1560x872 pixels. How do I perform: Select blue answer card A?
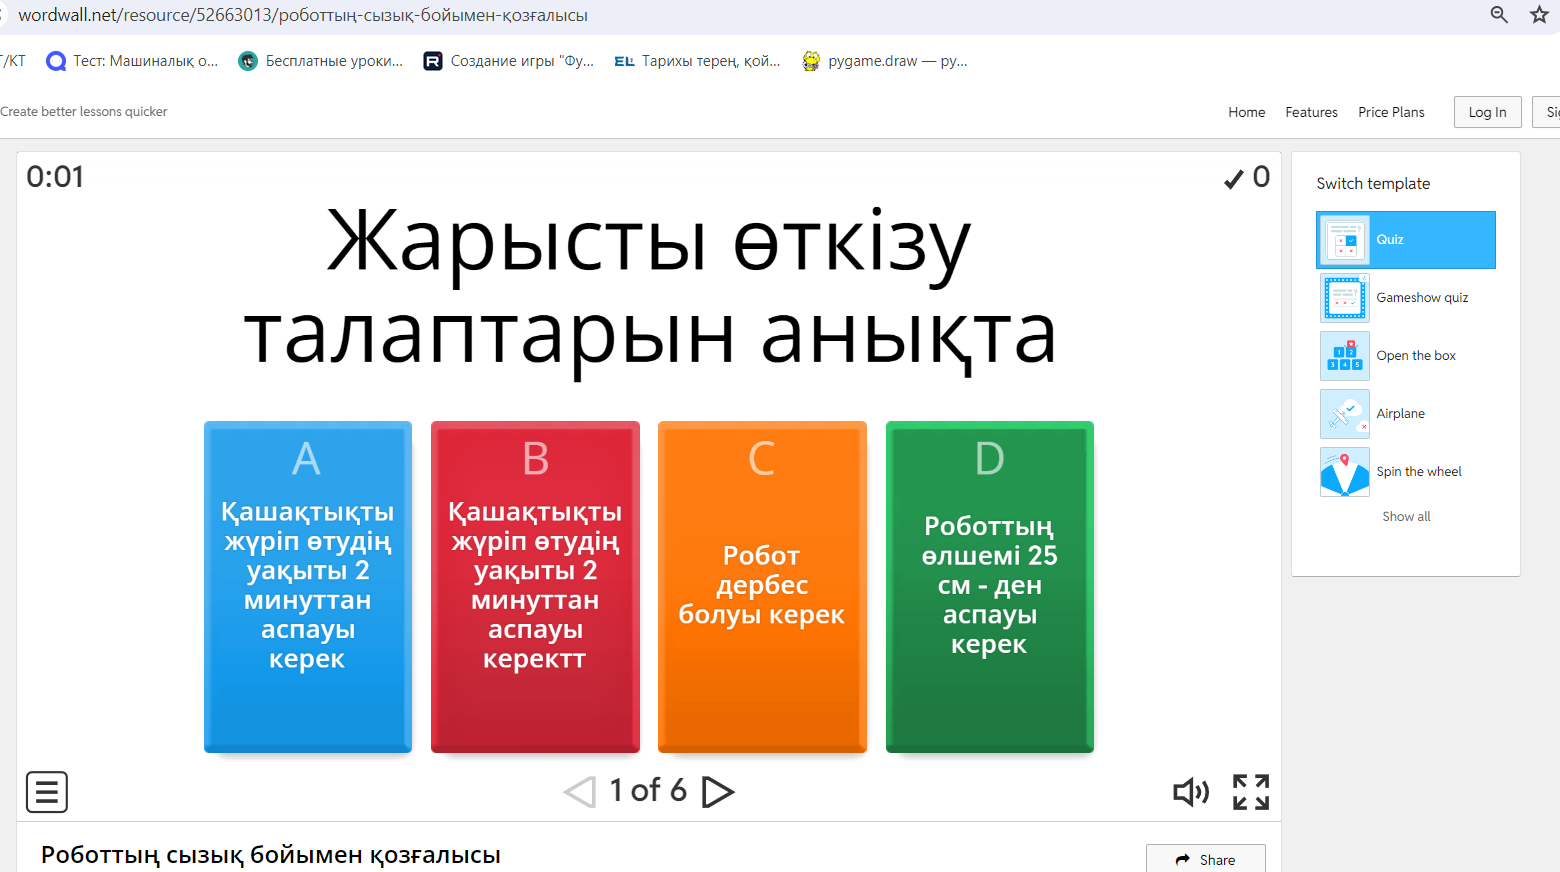(308, 587)
